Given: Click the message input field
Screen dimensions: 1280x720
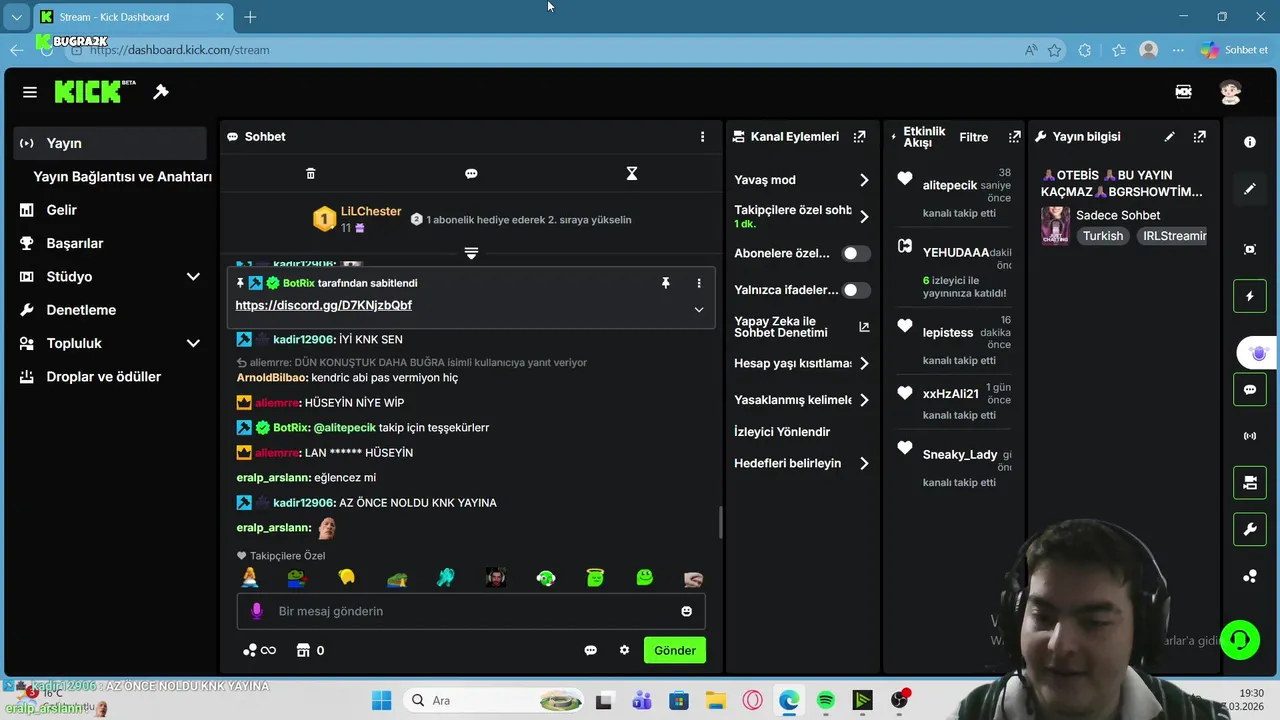Looking at the screenshot, I should coord(470,611).
